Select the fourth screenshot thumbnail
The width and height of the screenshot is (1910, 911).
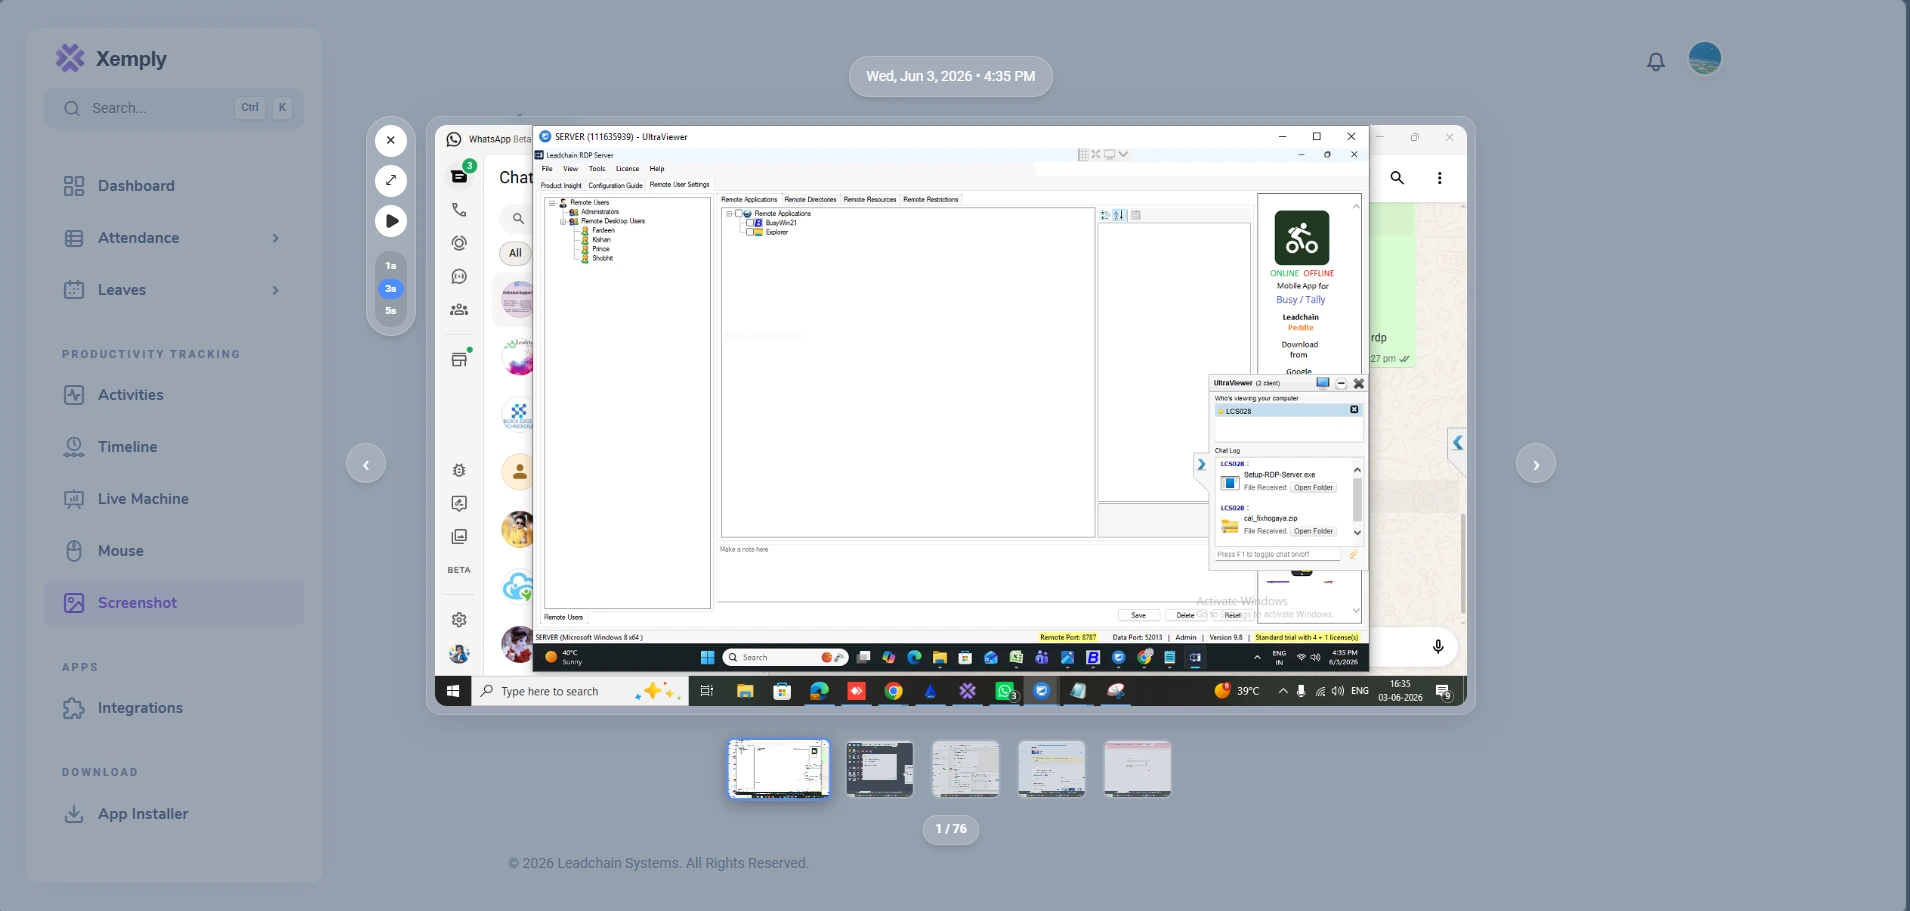coord(1052,769)
